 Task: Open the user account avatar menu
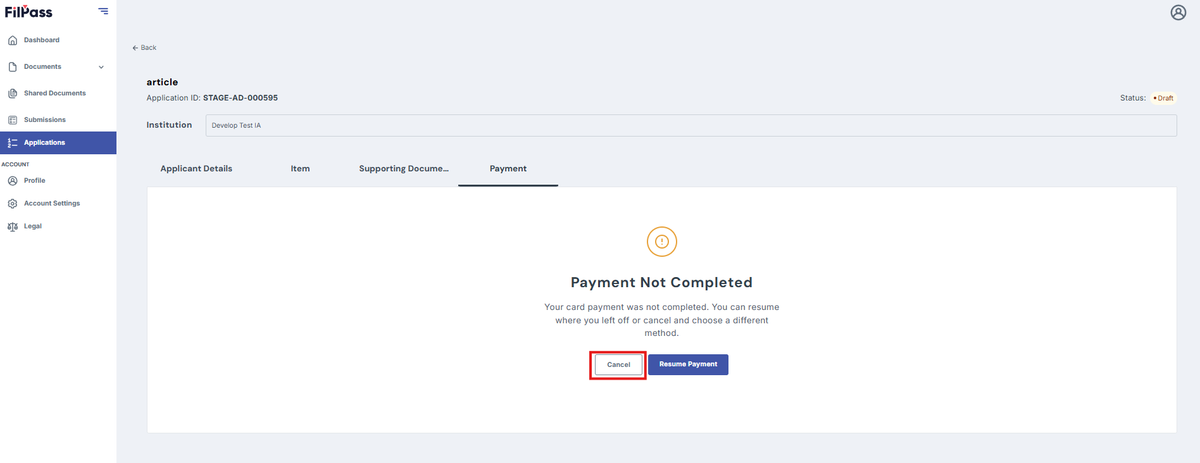click(1177, 12)
